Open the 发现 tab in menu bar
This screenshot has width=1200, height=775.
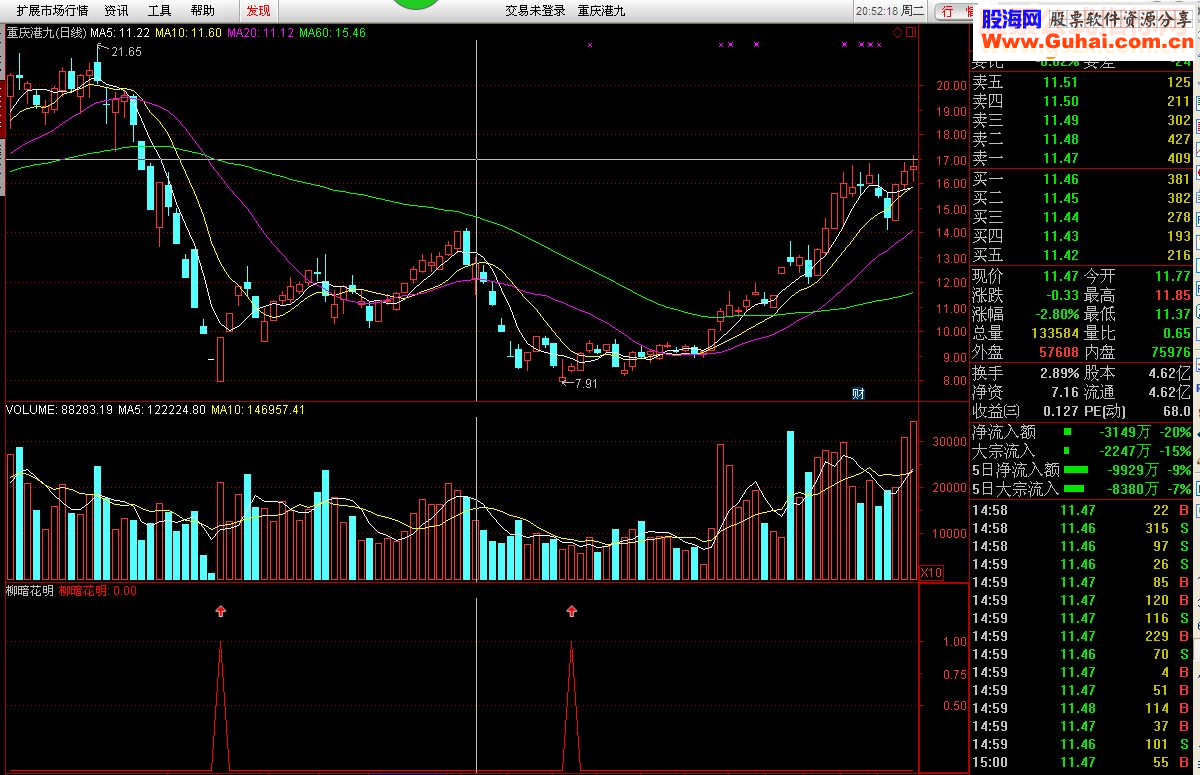258,10
